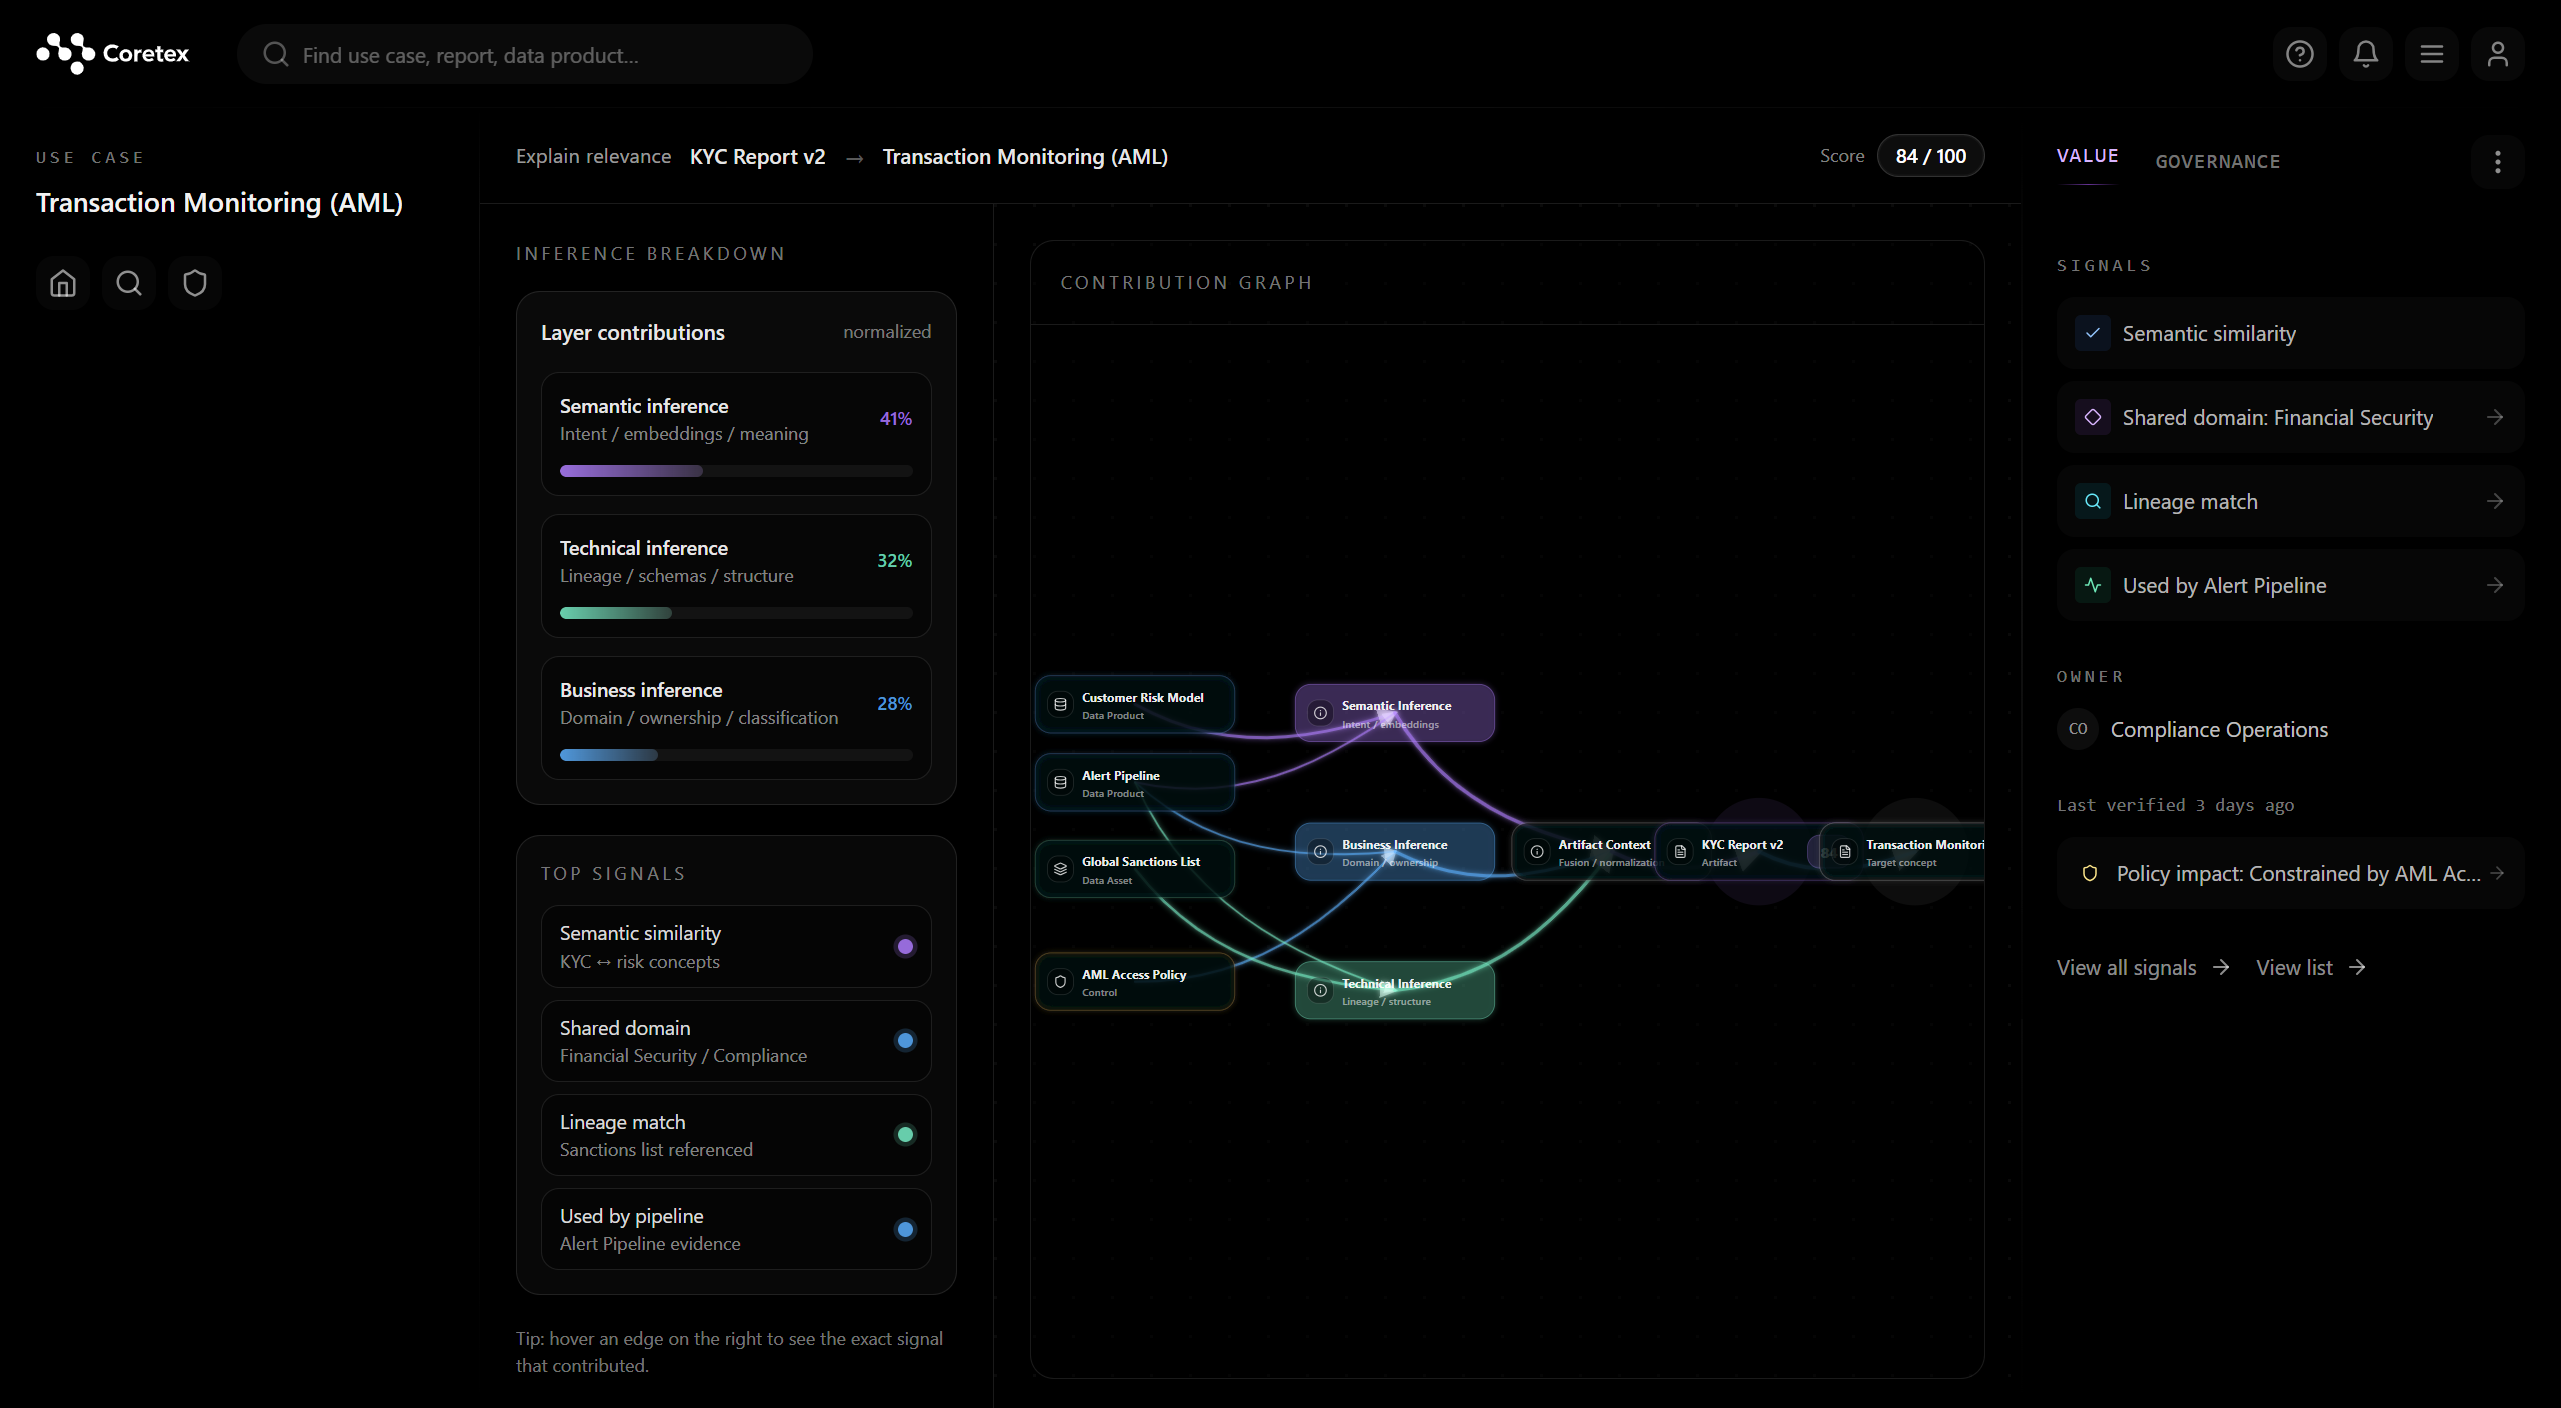Expand the Used by Alert Pipeline signal
The image size is (2561, 1408).
pyautogui.click(x=2496, y=585)
